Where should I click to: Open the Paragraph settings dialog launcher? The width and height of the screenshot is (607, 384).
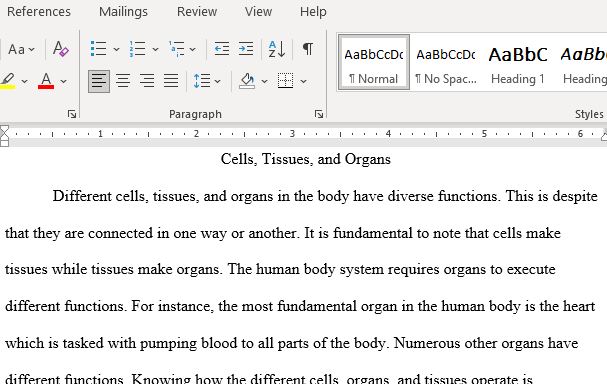[319, 114]
